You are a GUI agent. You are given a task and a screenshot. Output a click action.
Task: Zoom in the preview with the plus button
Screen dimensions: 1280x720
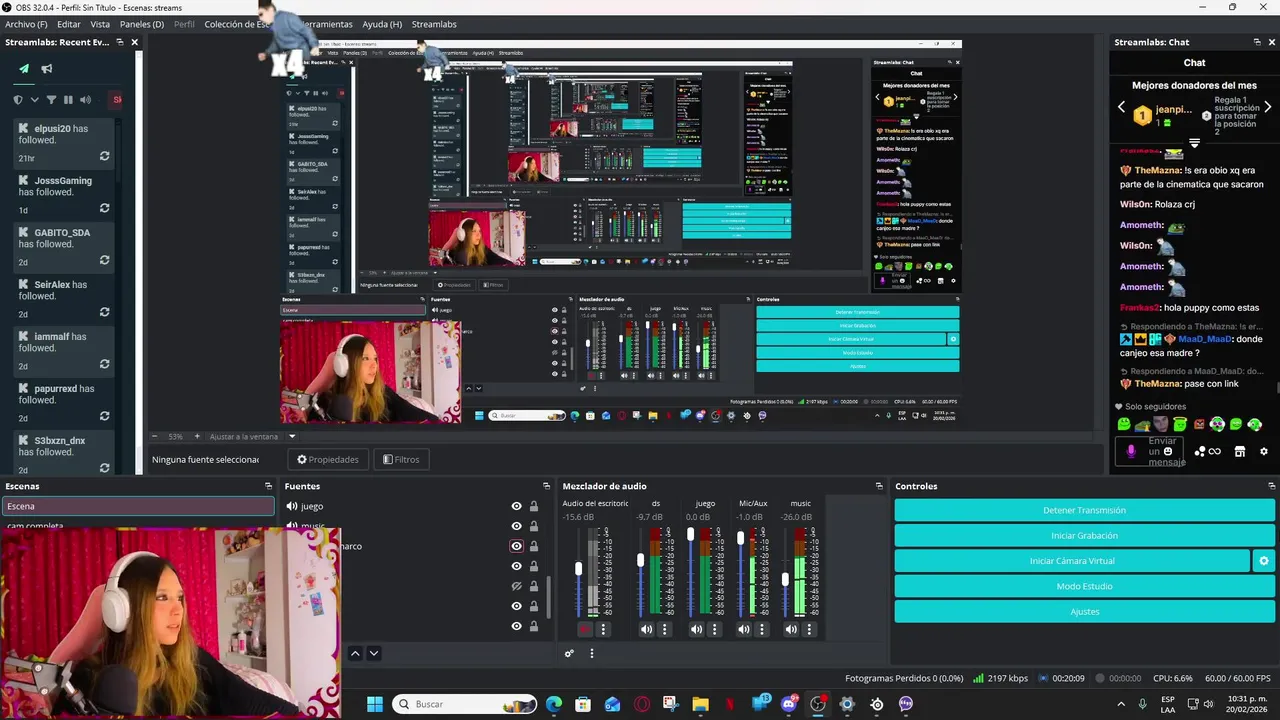click(197, 437)
